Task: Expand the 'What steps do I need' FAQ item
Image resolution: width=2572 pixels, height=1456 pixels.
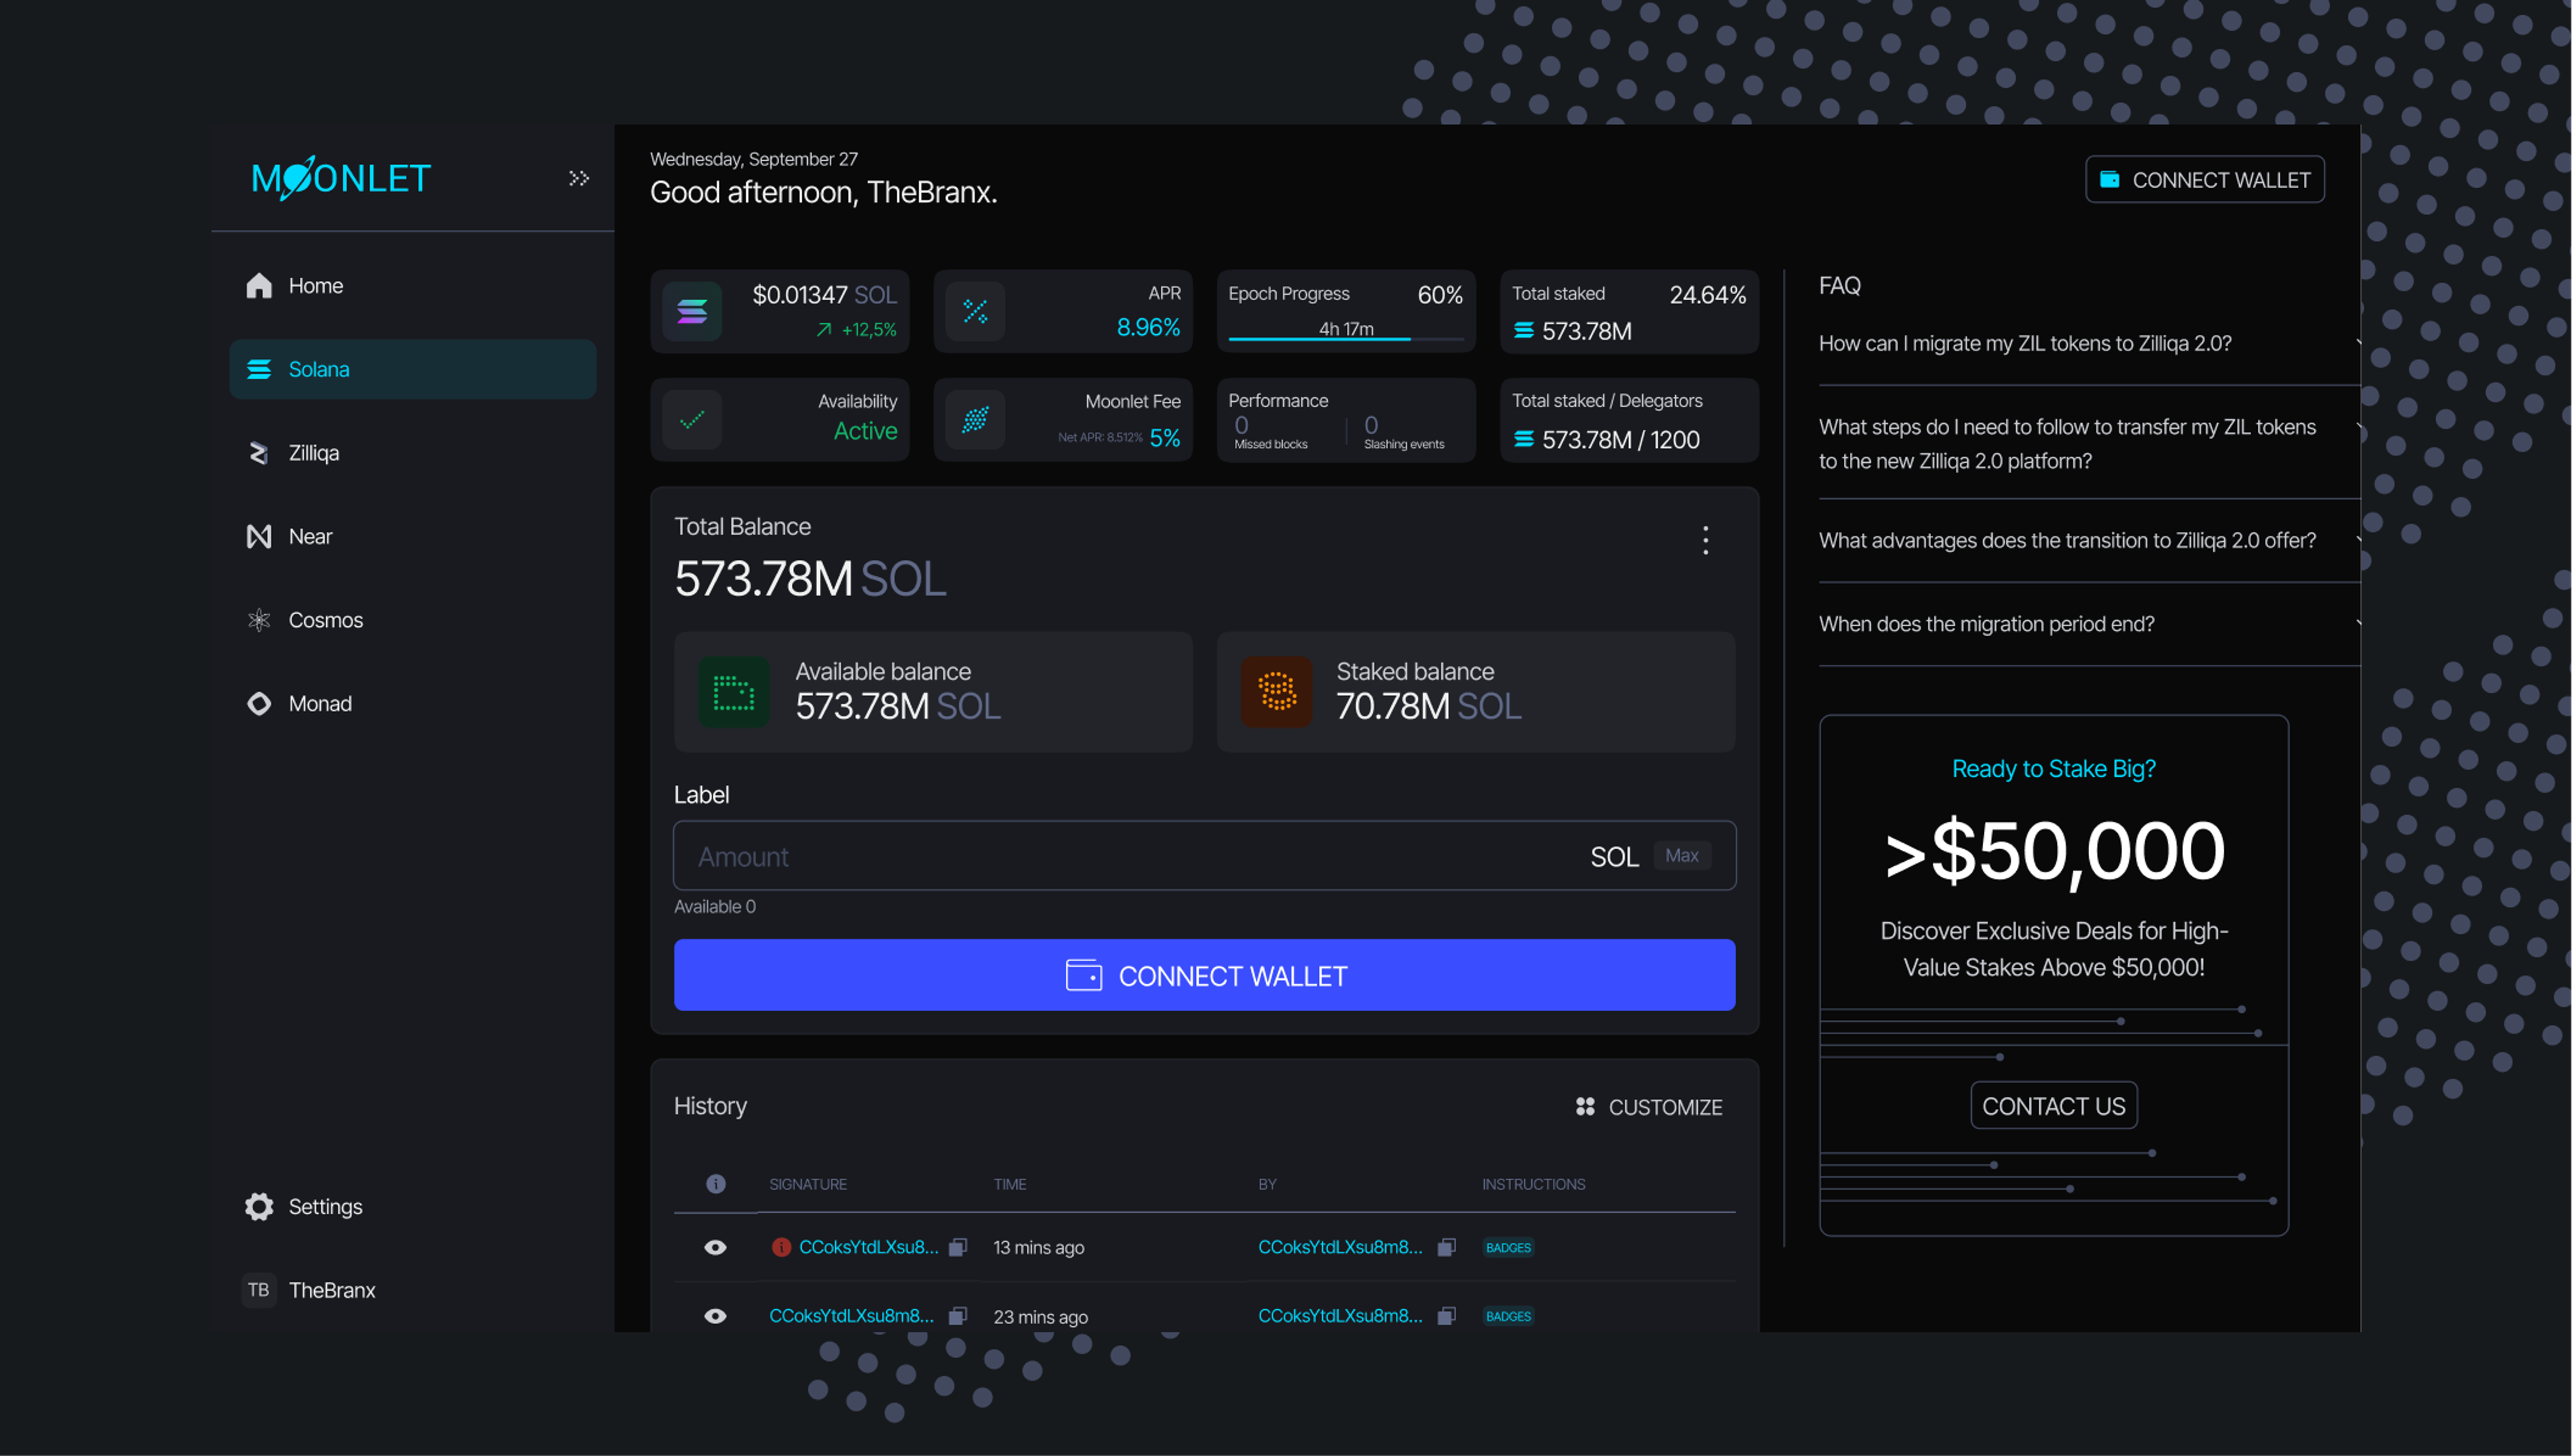Action: 2089,443
